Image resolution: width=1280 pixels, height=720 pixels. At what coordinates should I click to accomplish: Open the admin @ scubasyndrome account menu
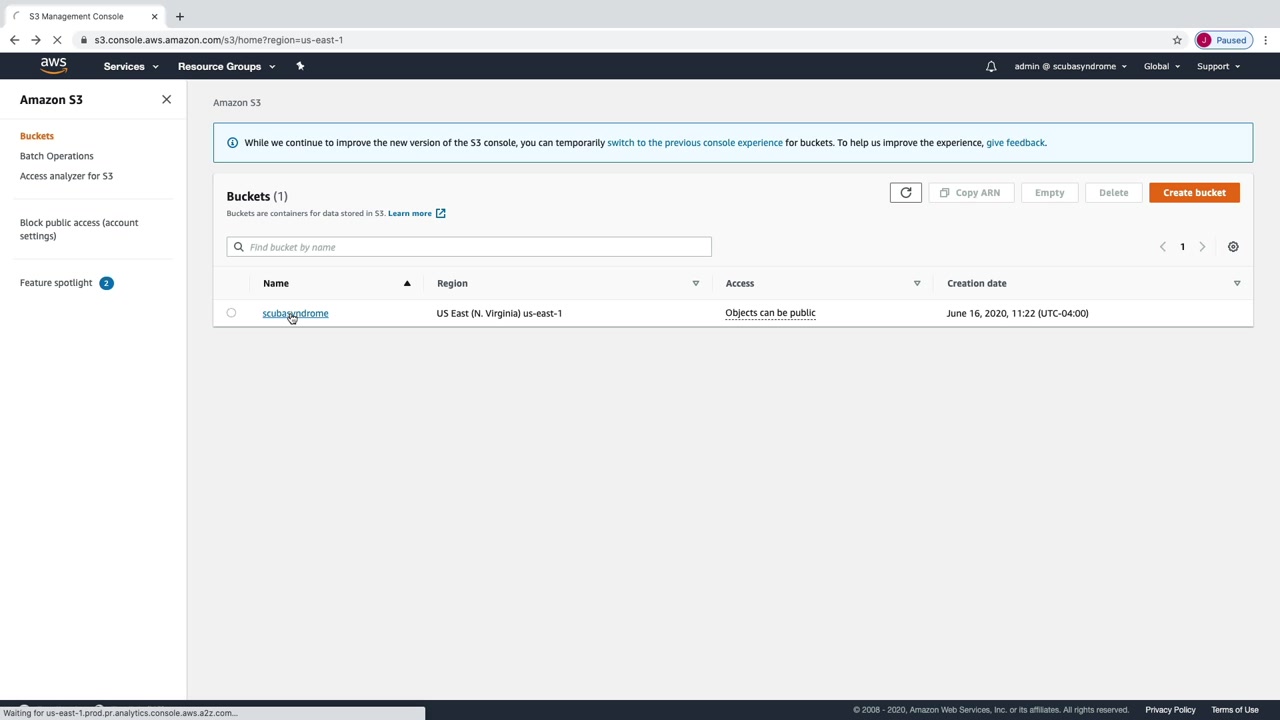pos(1071,66)
